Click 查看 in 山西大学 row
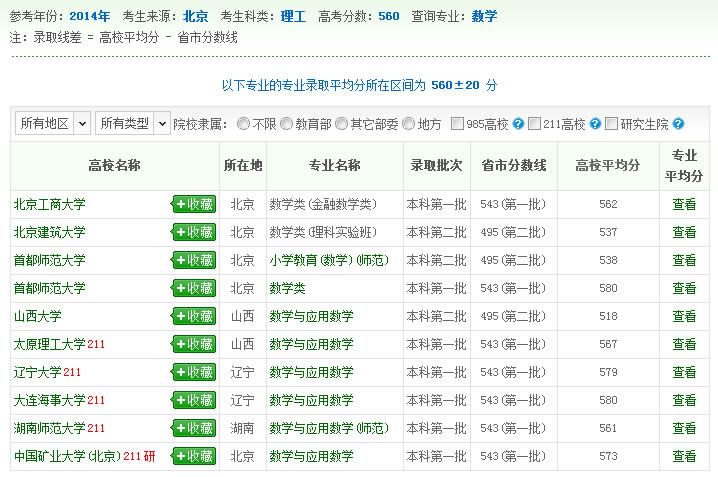718x477 pixels. coord(684,316)
